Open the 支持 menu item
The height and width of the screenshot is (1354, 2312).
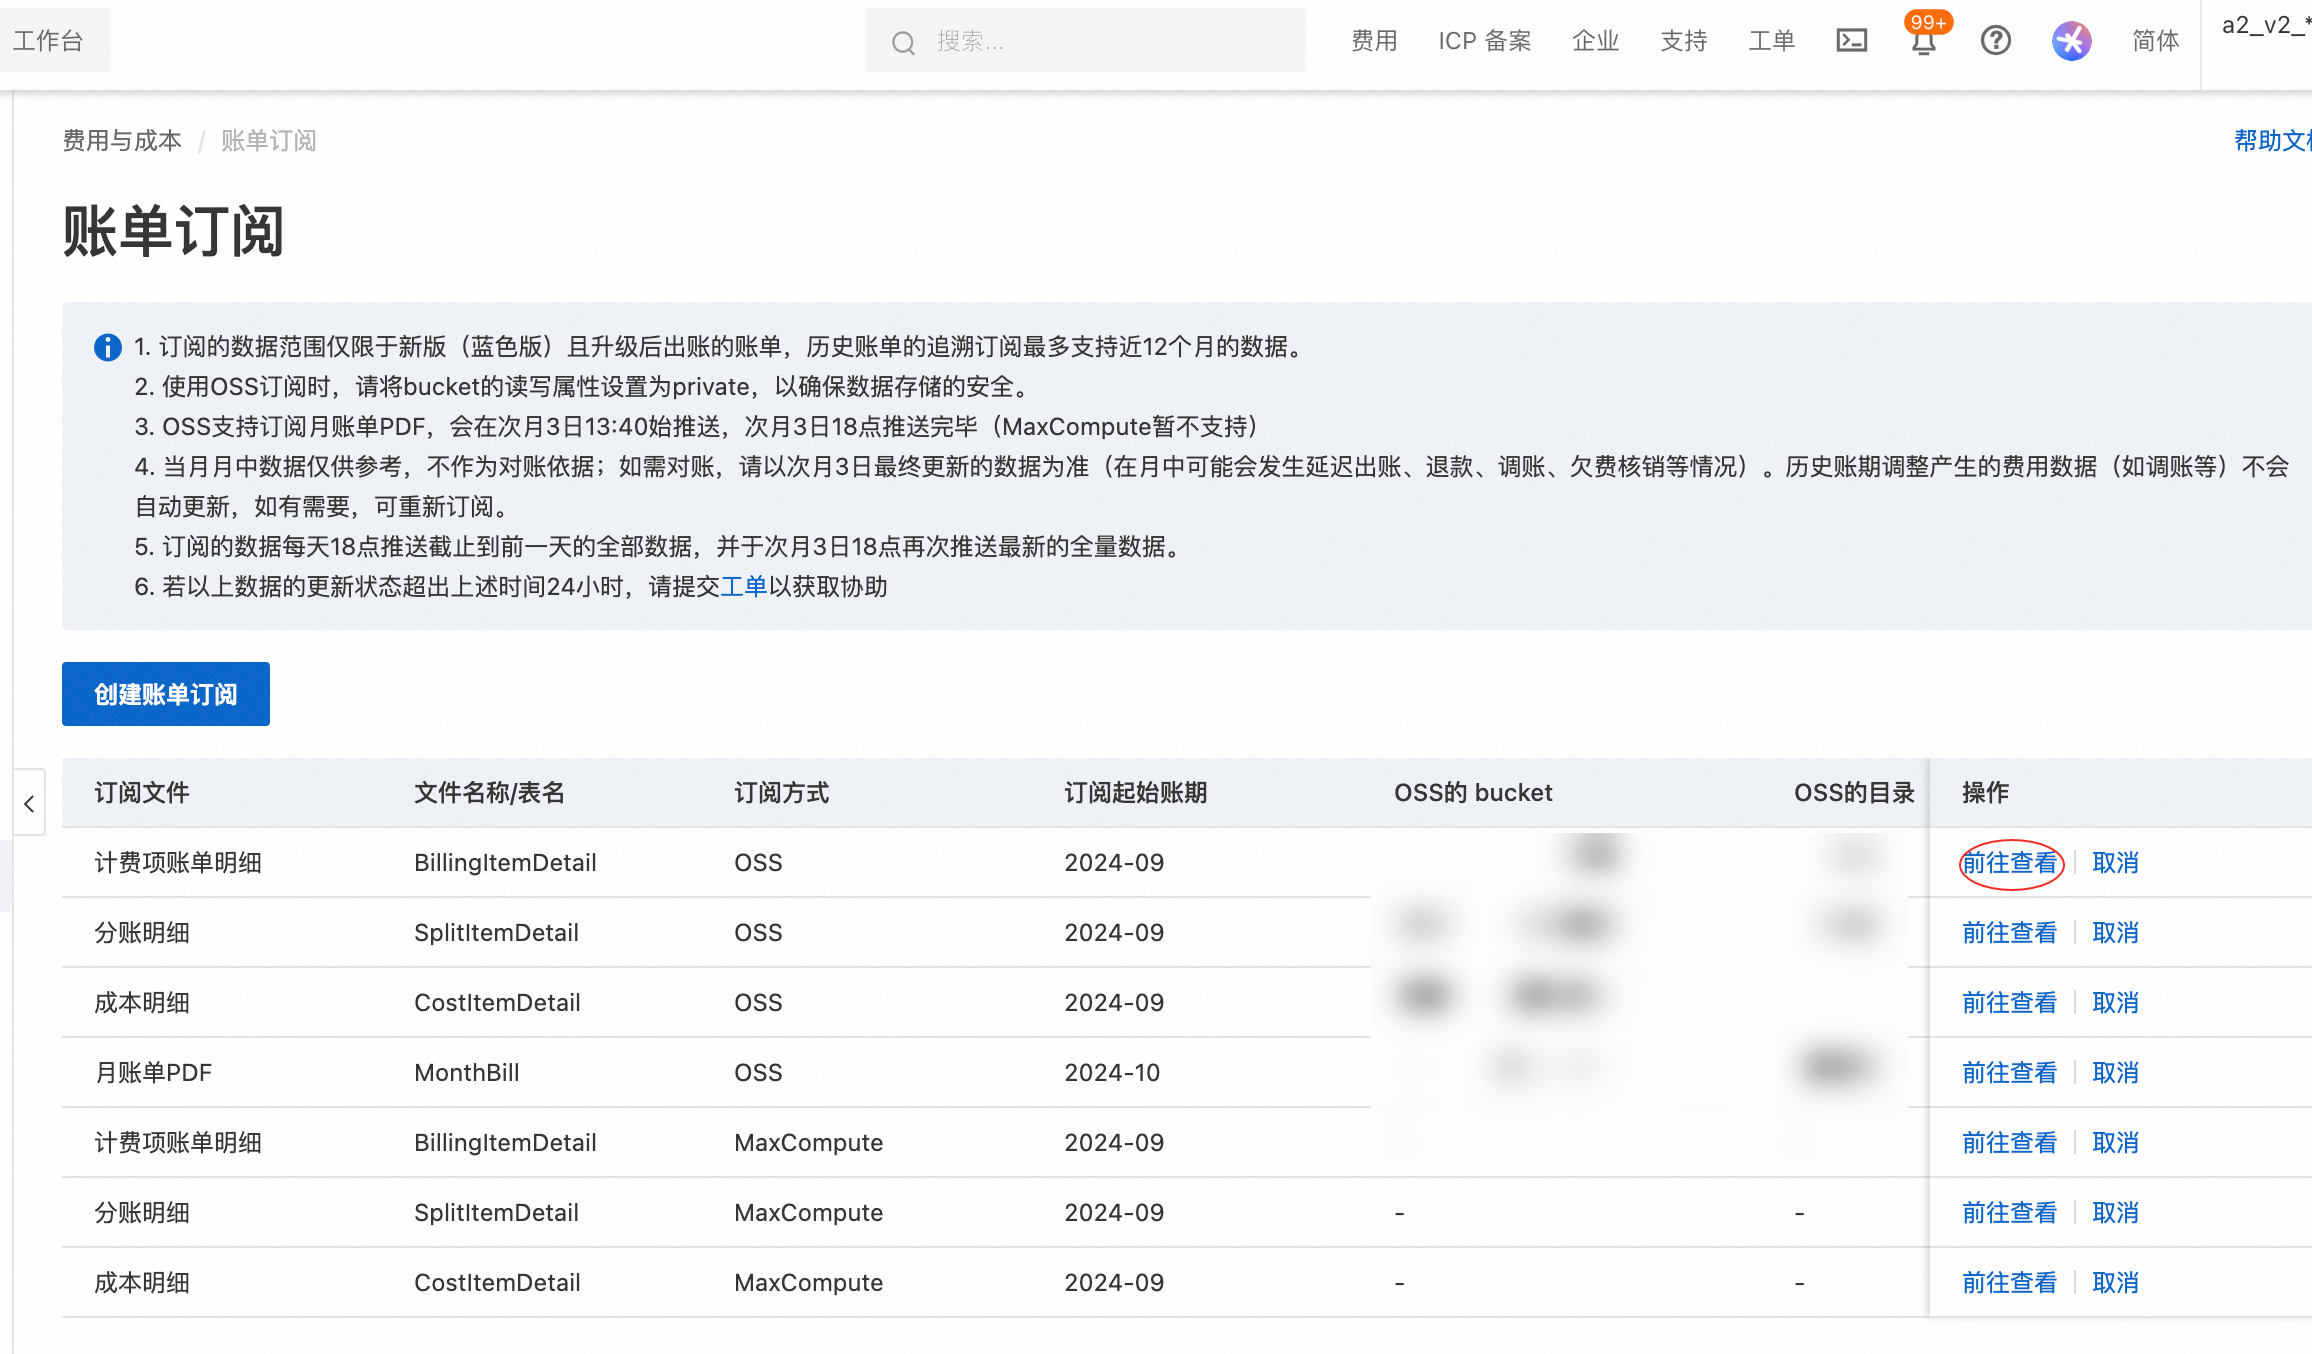pyautogui.click(x=1683, y=41)
